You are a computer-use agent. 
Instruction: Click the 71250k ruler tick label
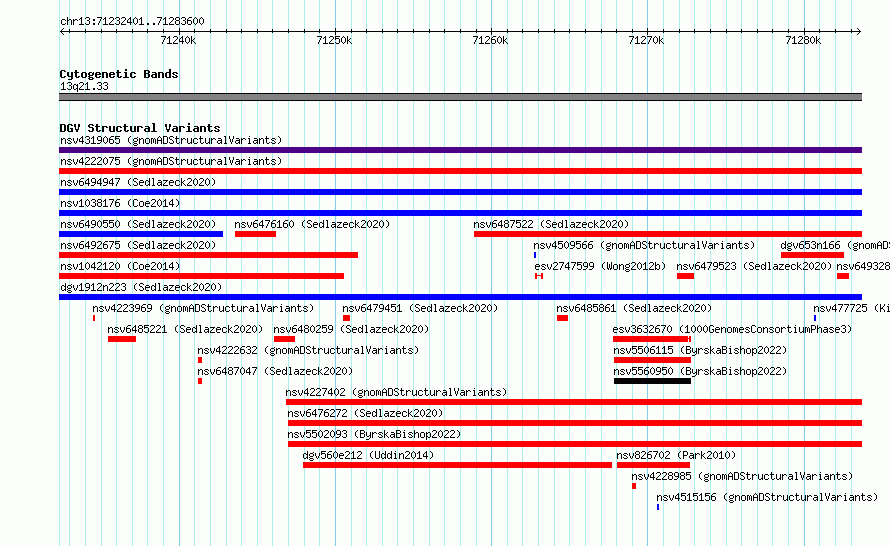(334, 40)
